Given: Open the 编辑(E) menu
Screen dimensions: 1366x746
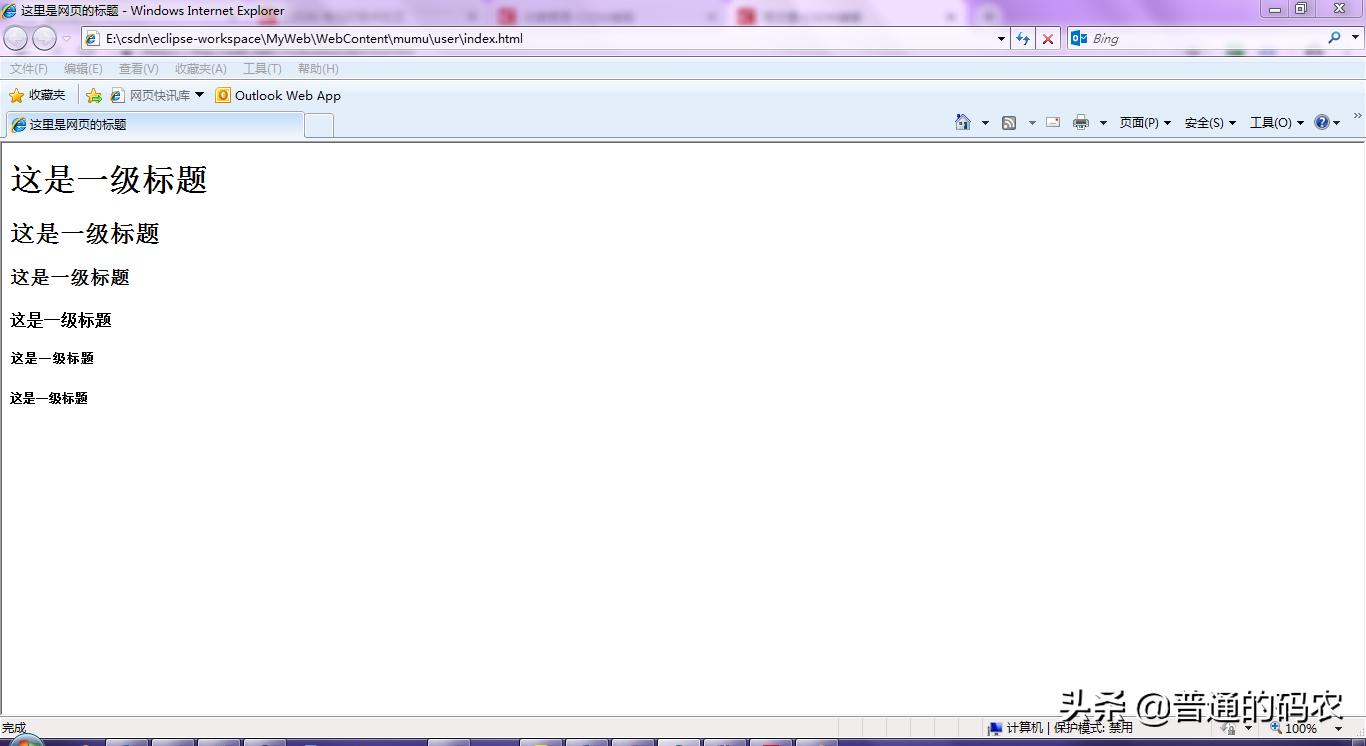Looking at the screenshot, I should (x=83, y=69).
